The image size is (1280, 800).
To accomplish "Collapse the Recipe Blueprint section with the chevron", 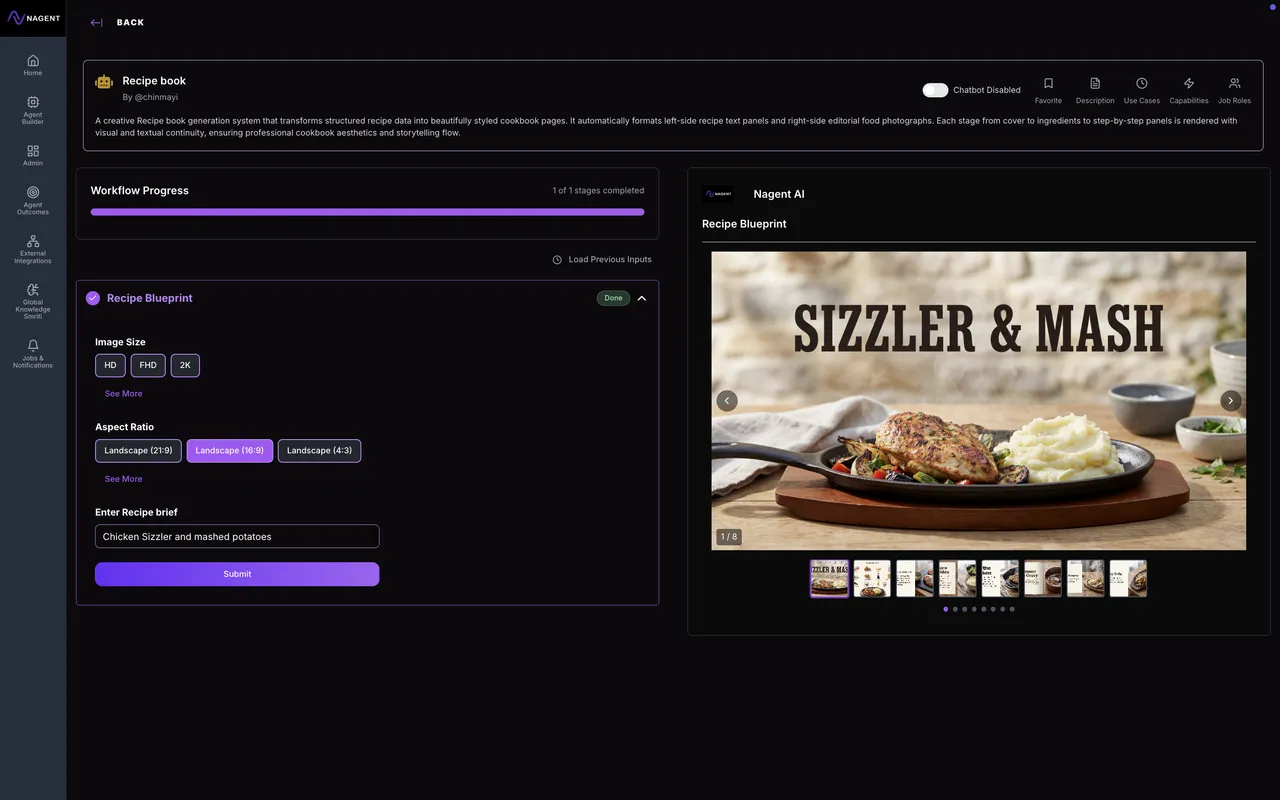I will pyautogui.click(x=642, y=298).
